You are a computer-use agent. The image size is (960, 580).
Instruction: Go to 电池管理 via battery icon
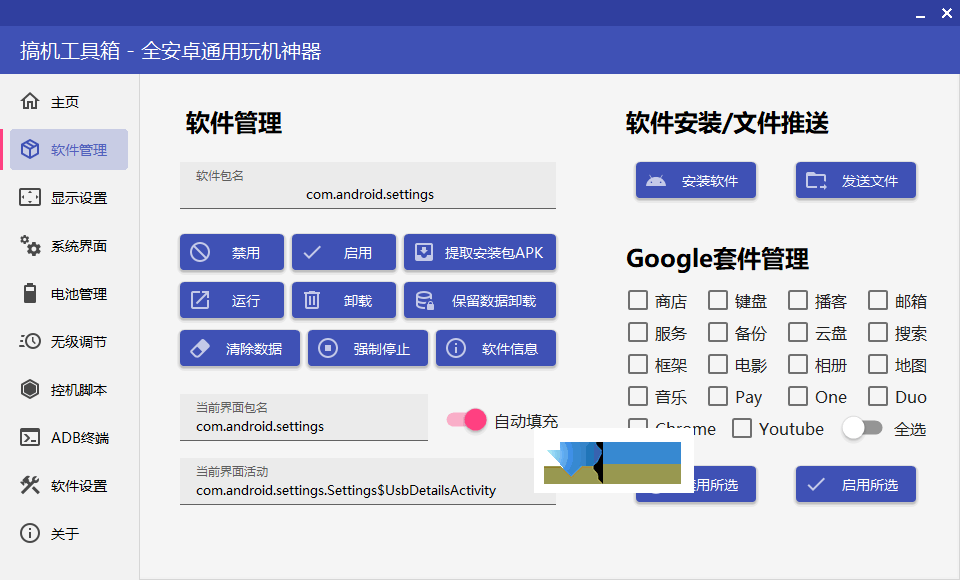click(x=29, y=293)
